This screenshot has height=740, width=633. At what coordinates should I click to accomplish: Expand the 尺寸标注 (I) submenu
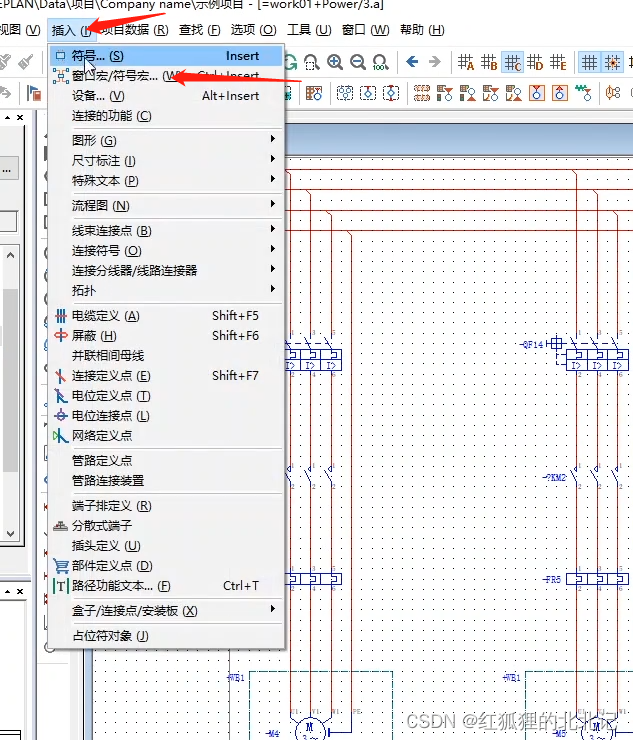coord(167,160)
